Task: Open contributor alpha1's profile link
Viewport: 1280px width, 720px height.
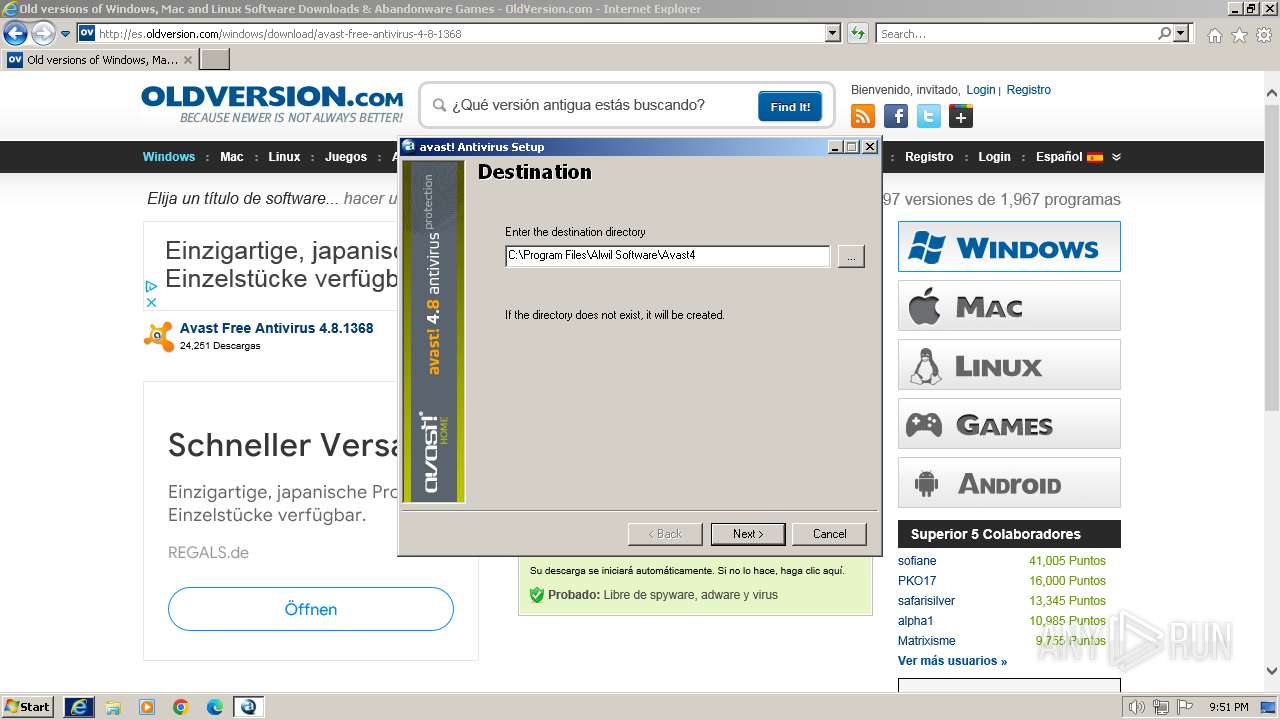Action: pos(915,621)
